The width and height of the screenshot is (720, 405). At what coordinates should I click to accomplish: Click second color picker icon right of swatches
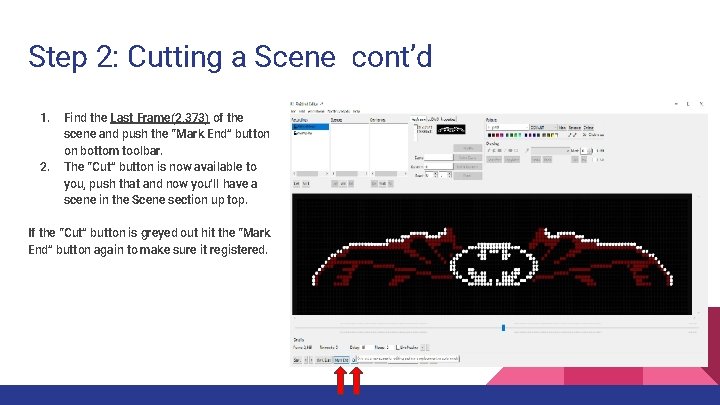[x=575, y=135]
